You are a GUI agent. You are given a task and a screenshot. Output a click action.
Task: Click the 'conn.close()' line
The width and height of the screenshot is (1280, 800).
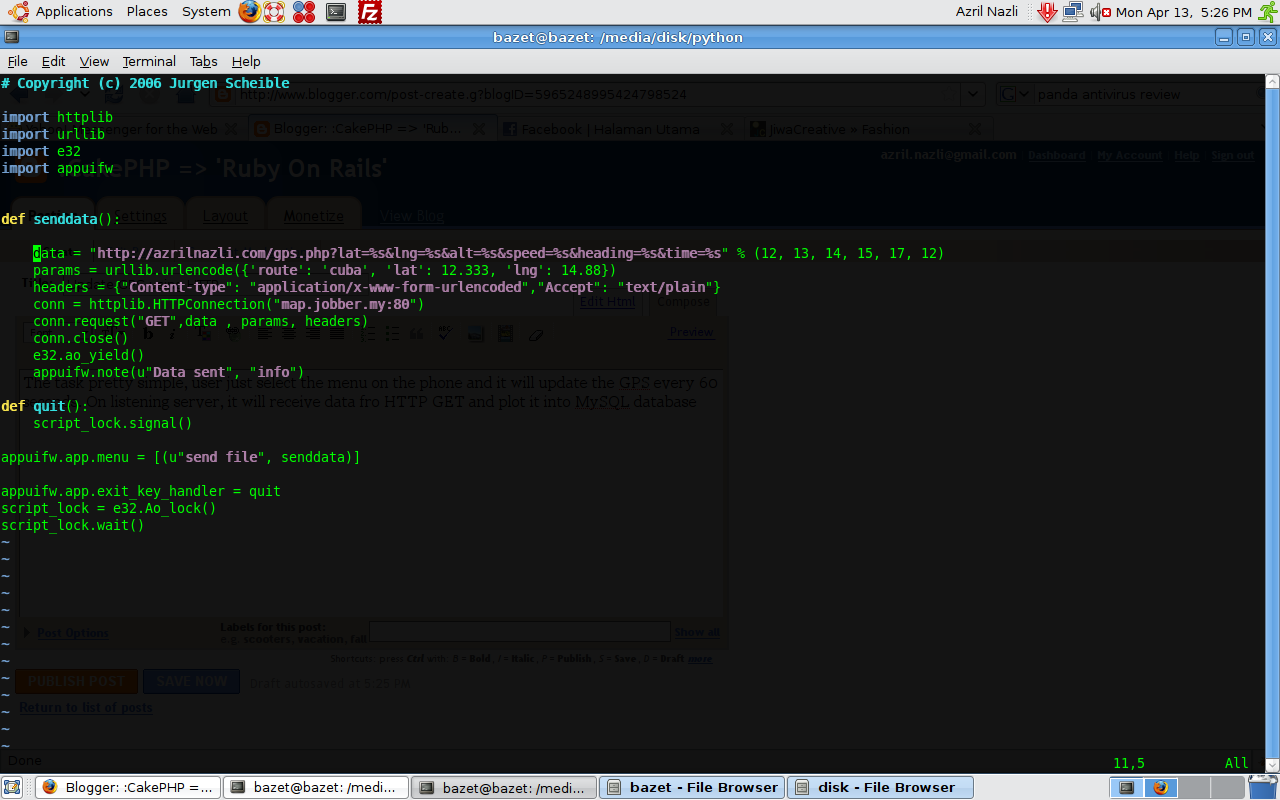click(x=81, y=338)
